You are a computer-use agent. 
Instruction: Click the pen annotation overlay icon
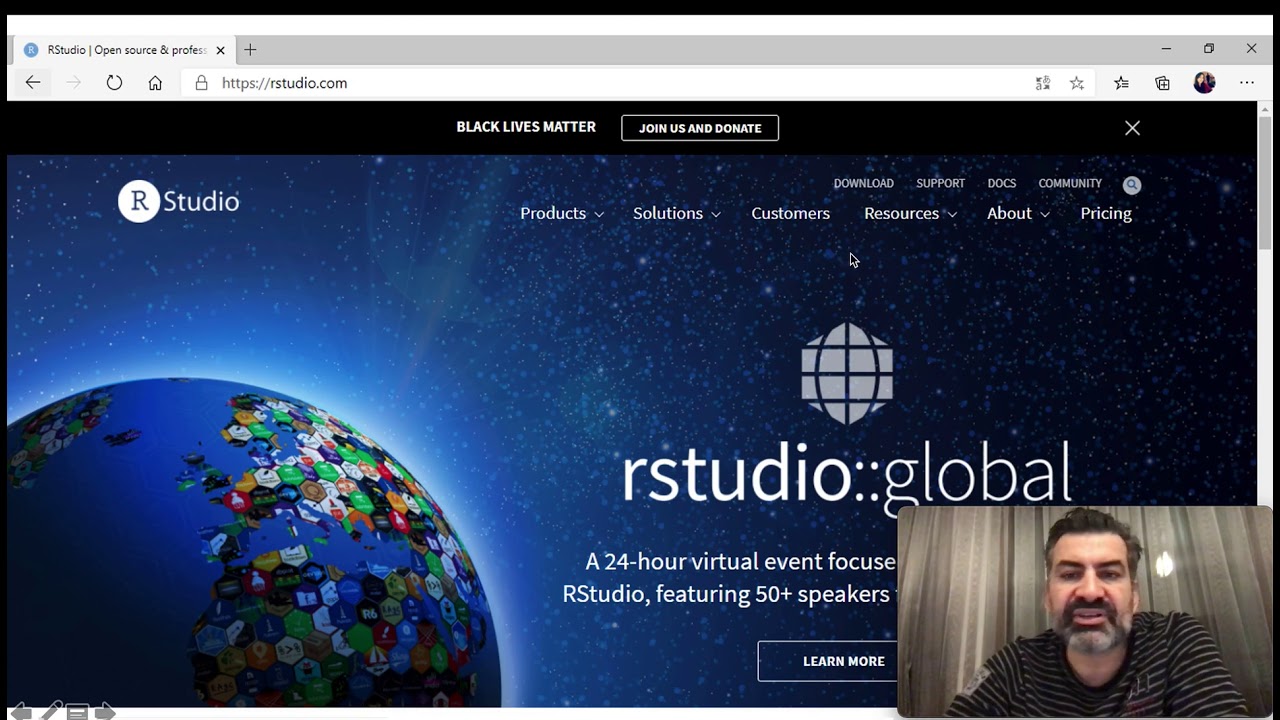tap(50, 711)
